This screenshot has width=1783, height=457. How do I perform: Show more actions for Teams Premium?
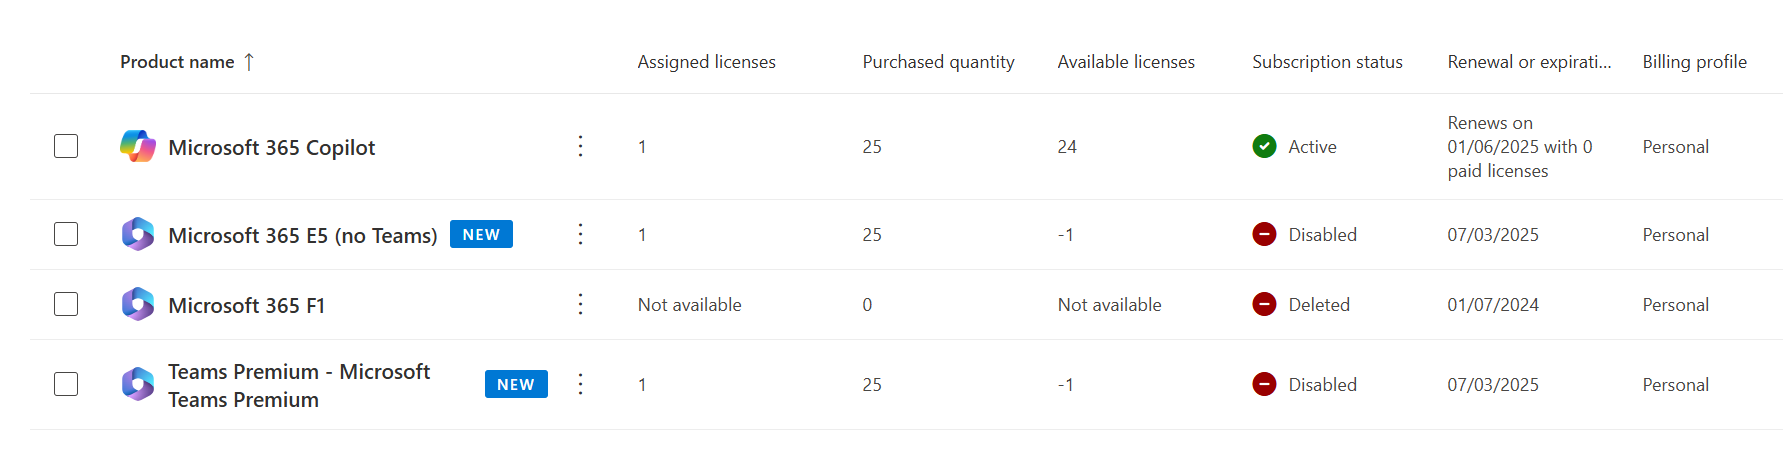click(x=580, y=384)
